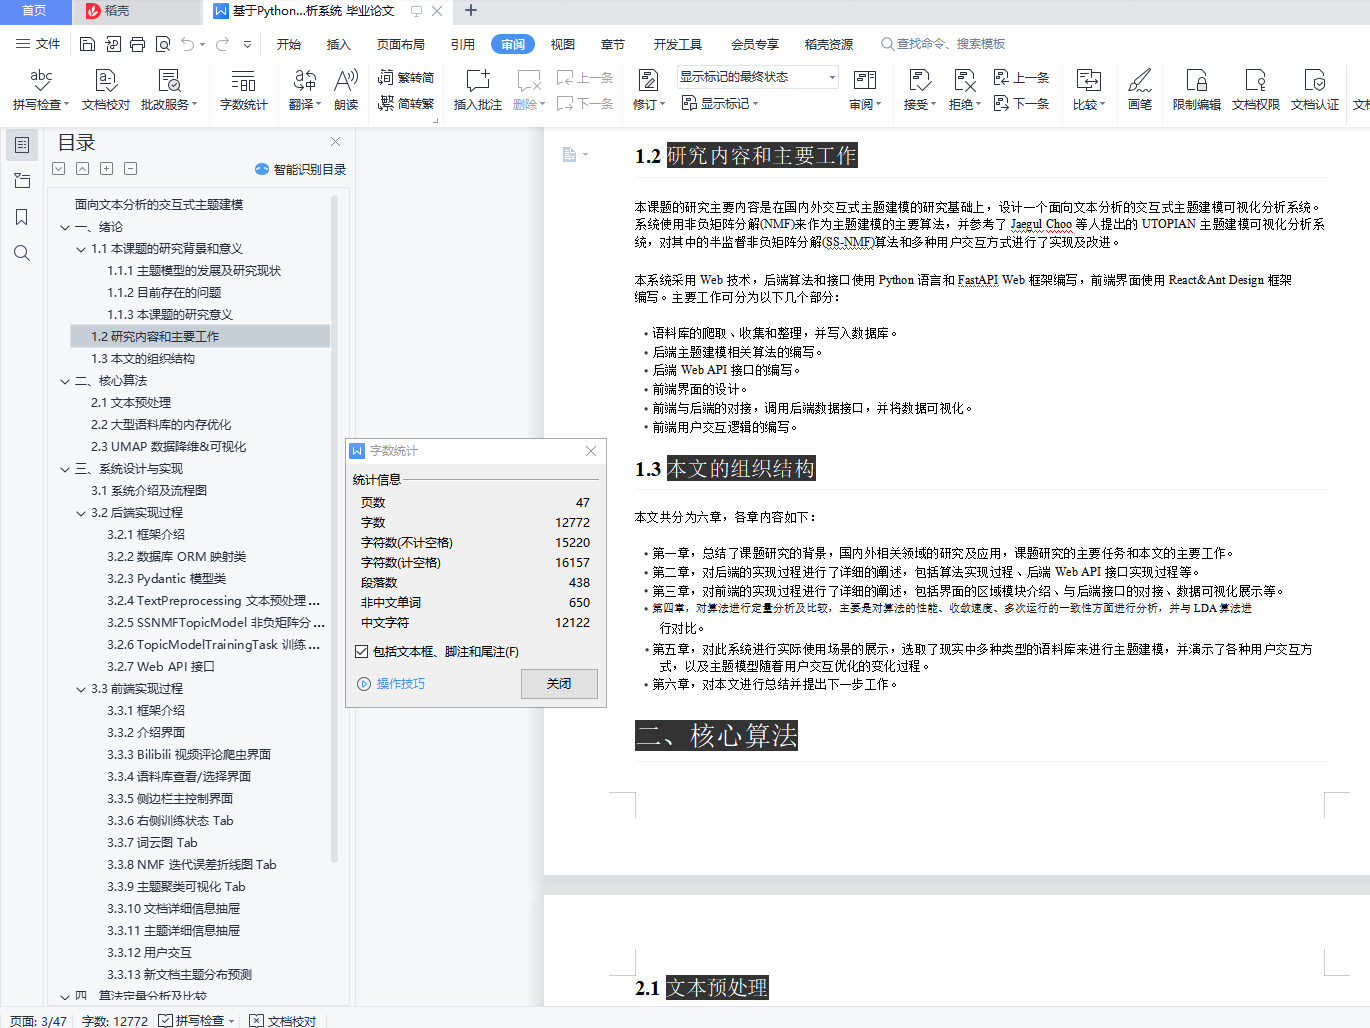Open the 显示标记 dropdown

point(720,103)
